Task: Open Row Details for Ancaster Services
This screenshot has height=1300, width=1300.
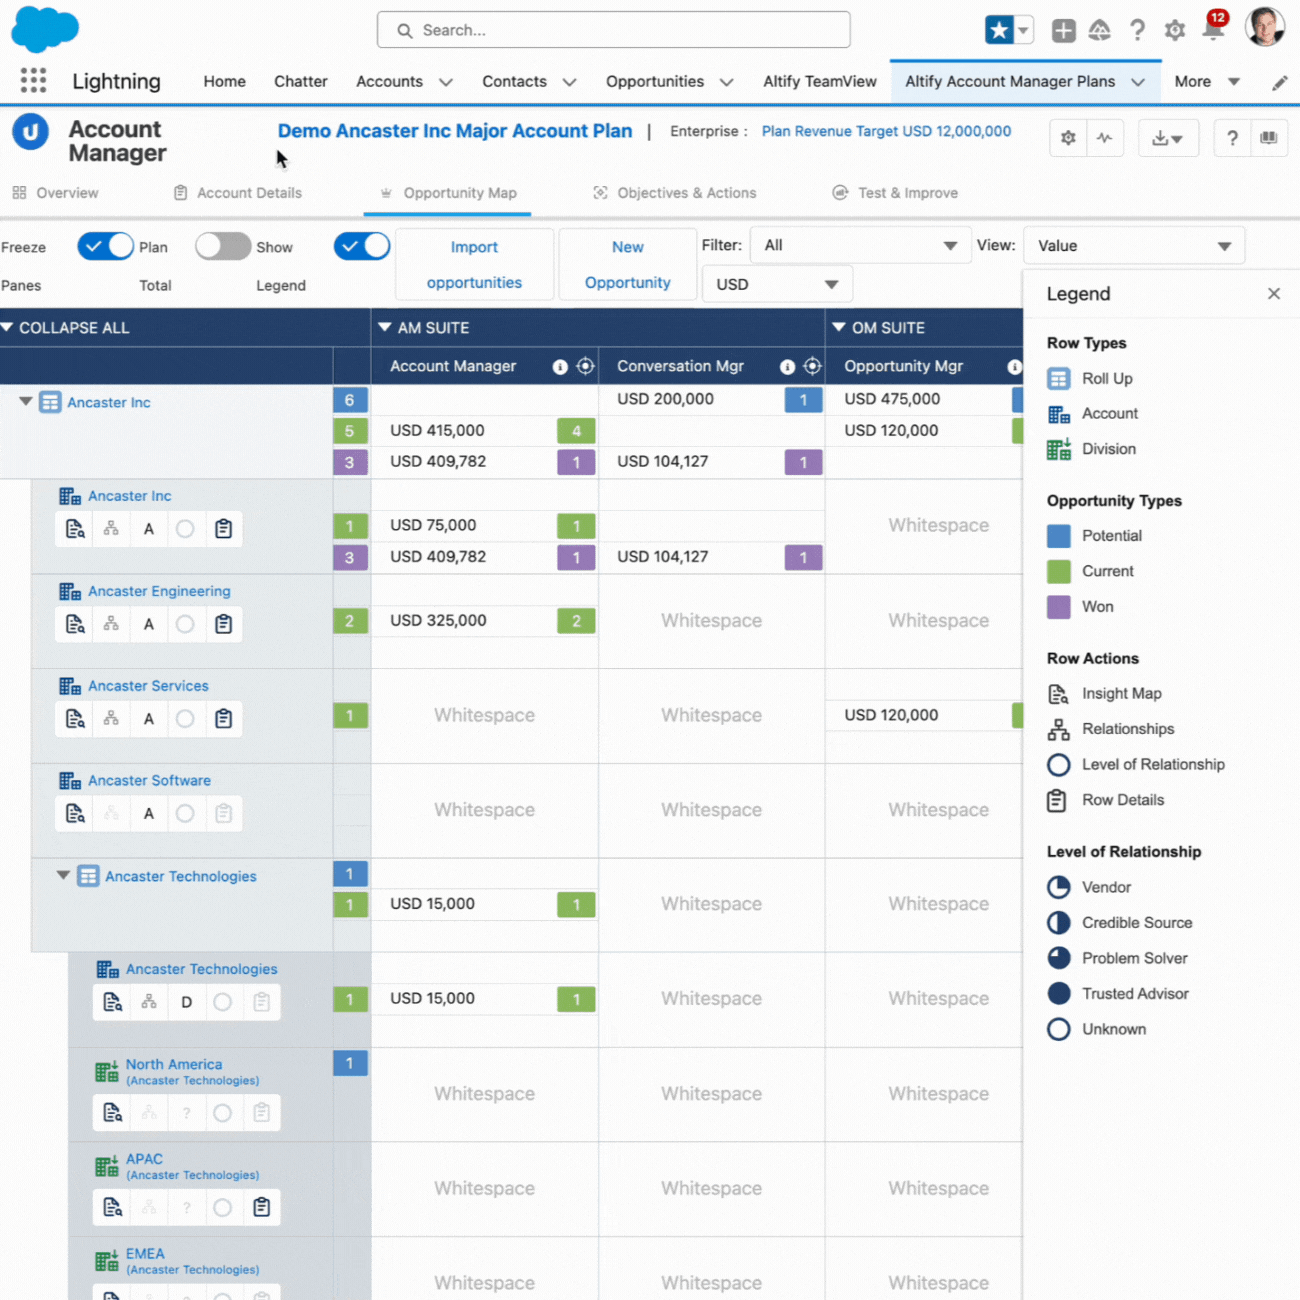Action: (x=223, y=718)
